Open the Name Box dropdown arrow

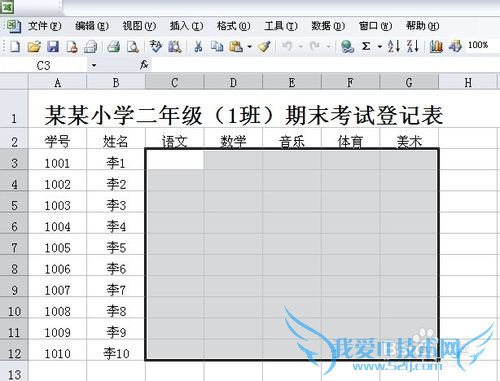[x=94, y=65]
